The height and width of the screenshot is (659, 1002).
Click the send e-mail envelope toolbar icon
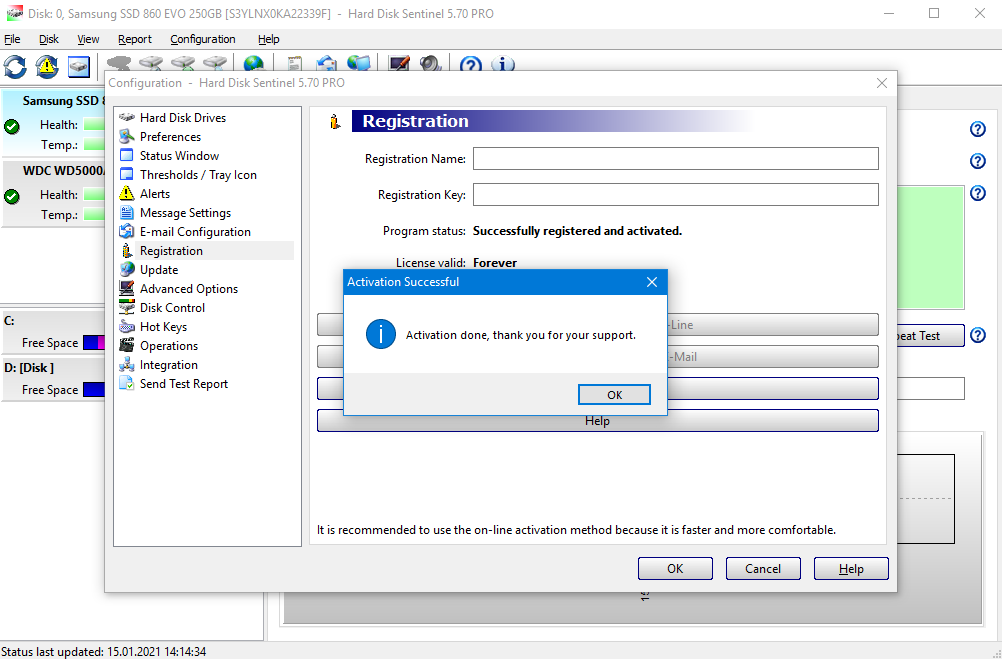point(327,63)
